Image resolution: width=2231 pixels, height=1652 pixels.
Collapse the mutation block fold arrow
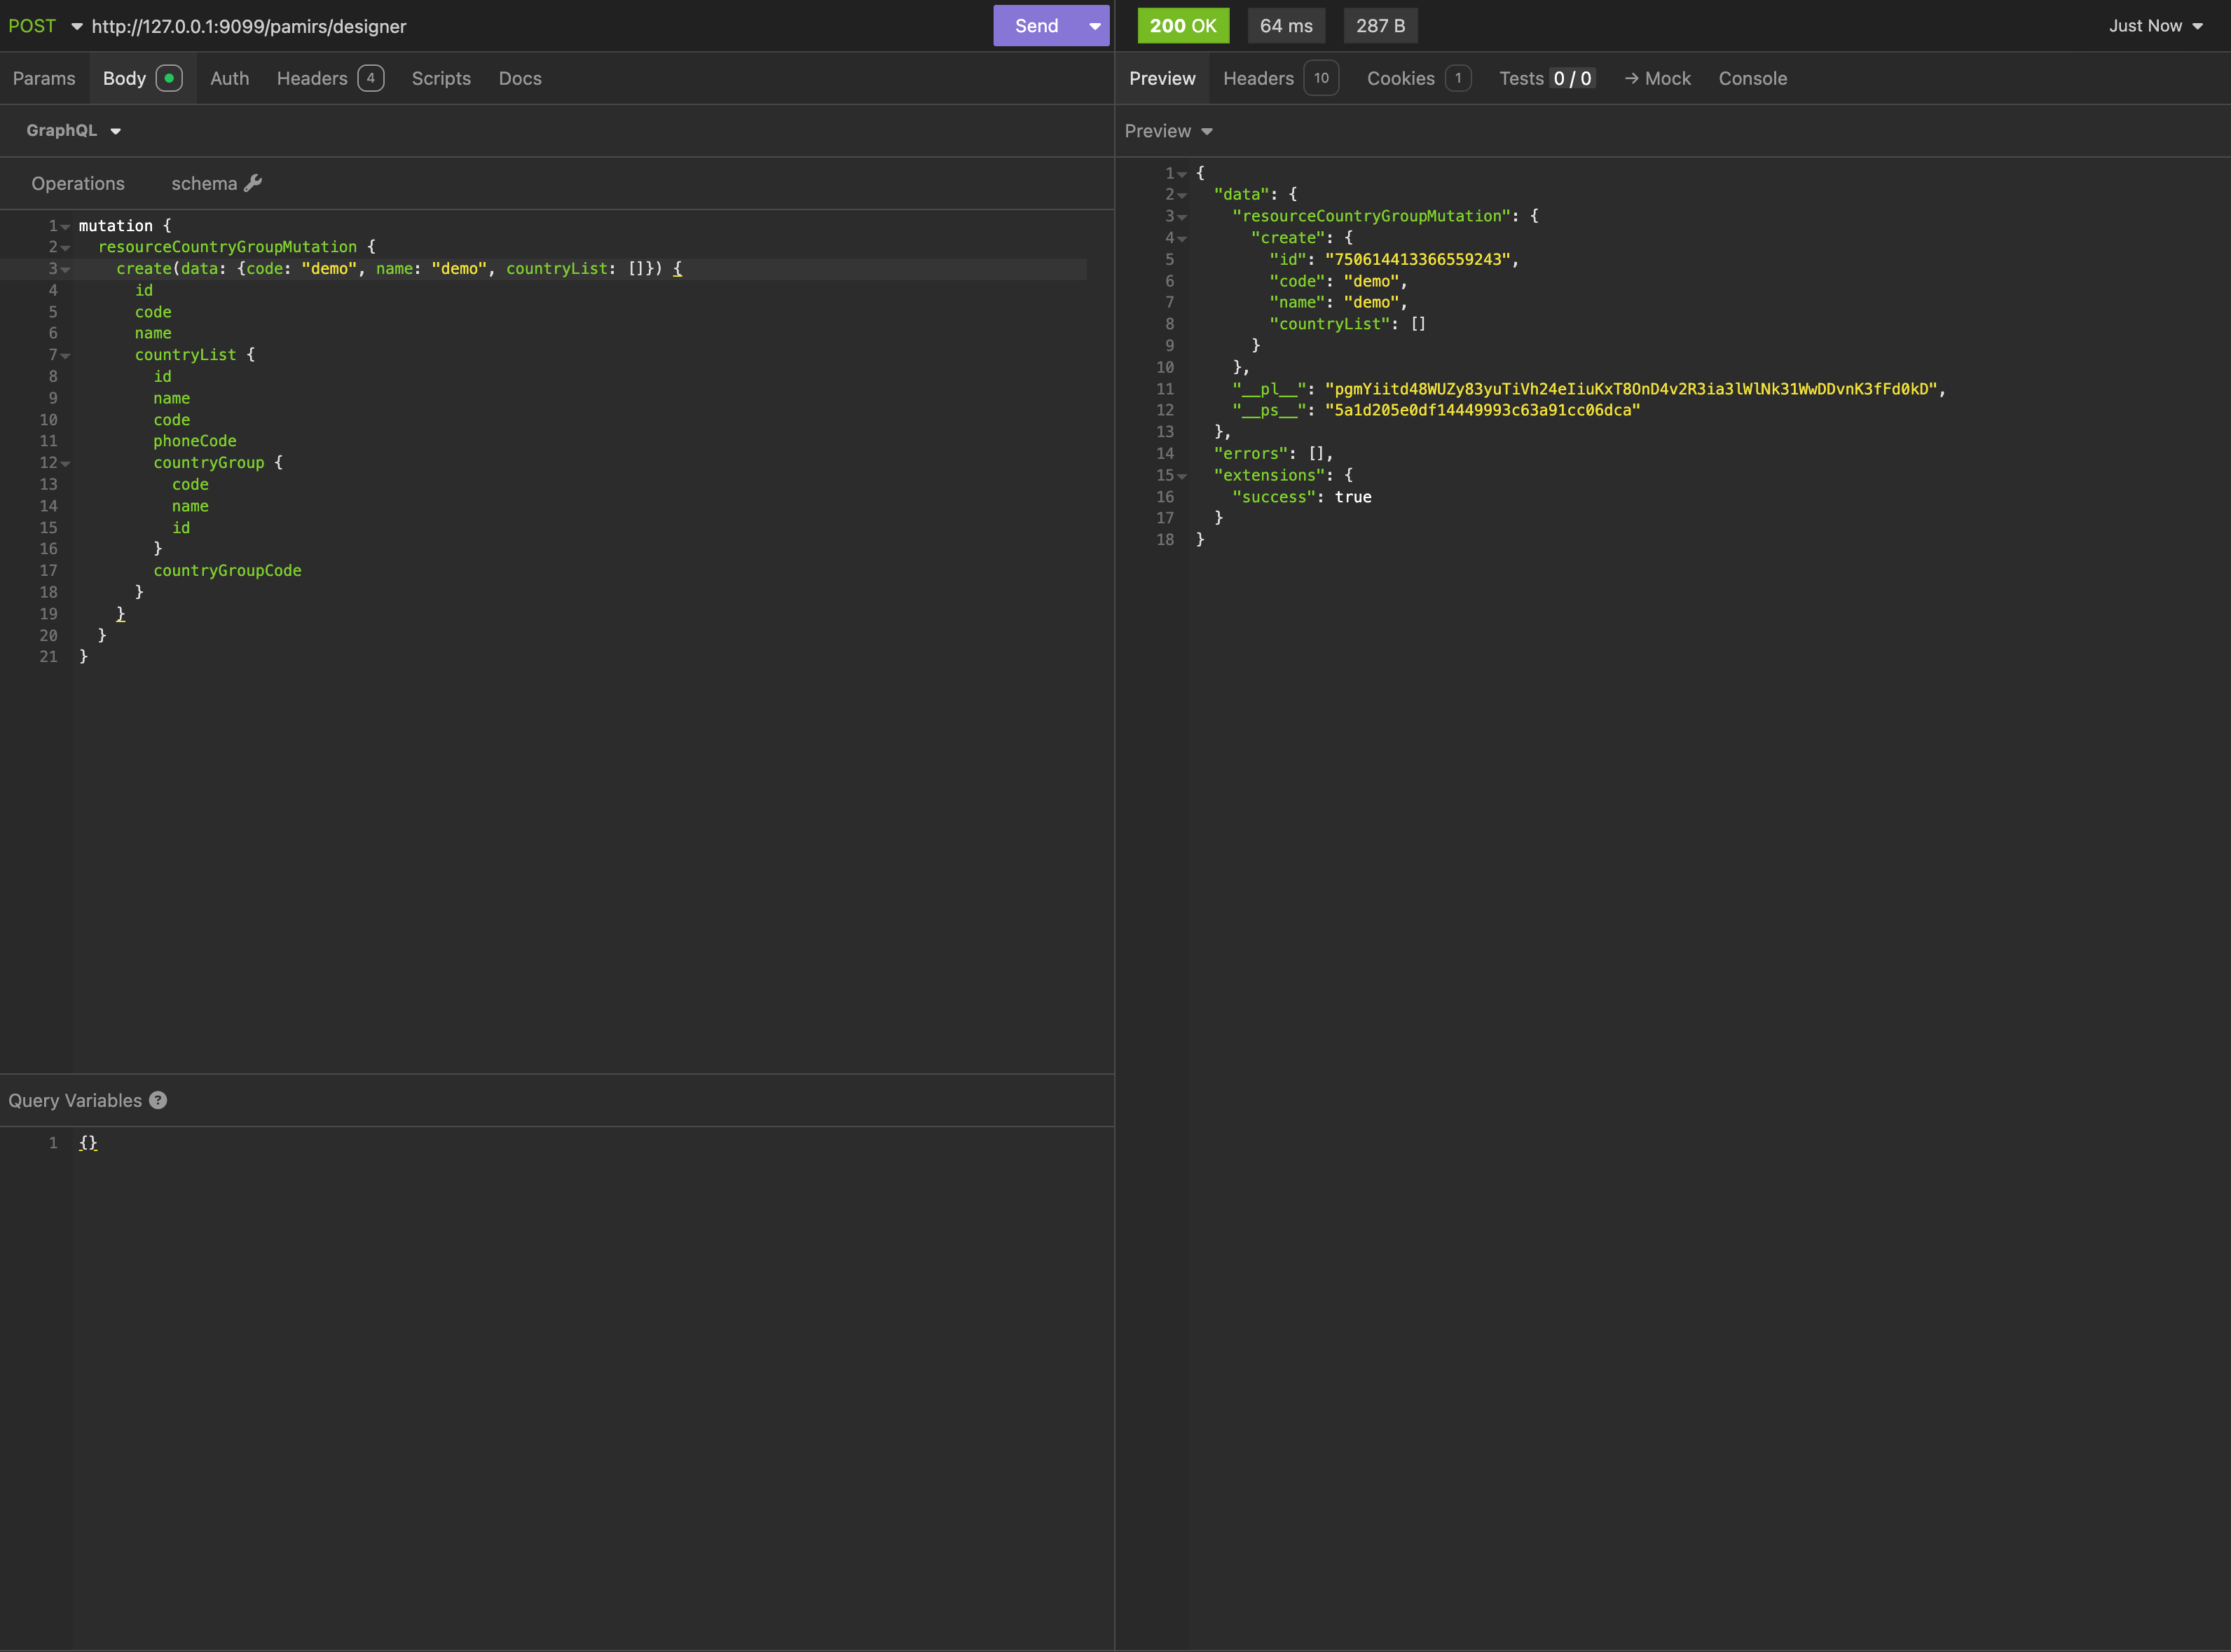point(66,227)
